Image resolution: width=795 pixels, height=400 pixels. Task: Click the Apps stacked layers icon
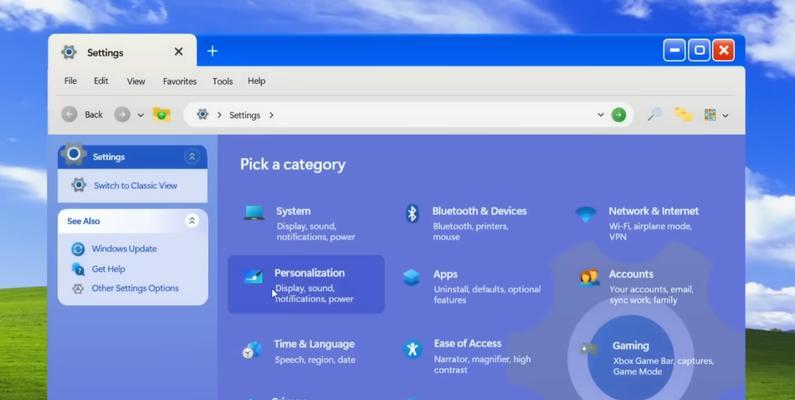pyautogui.click(x=411, y=277)
